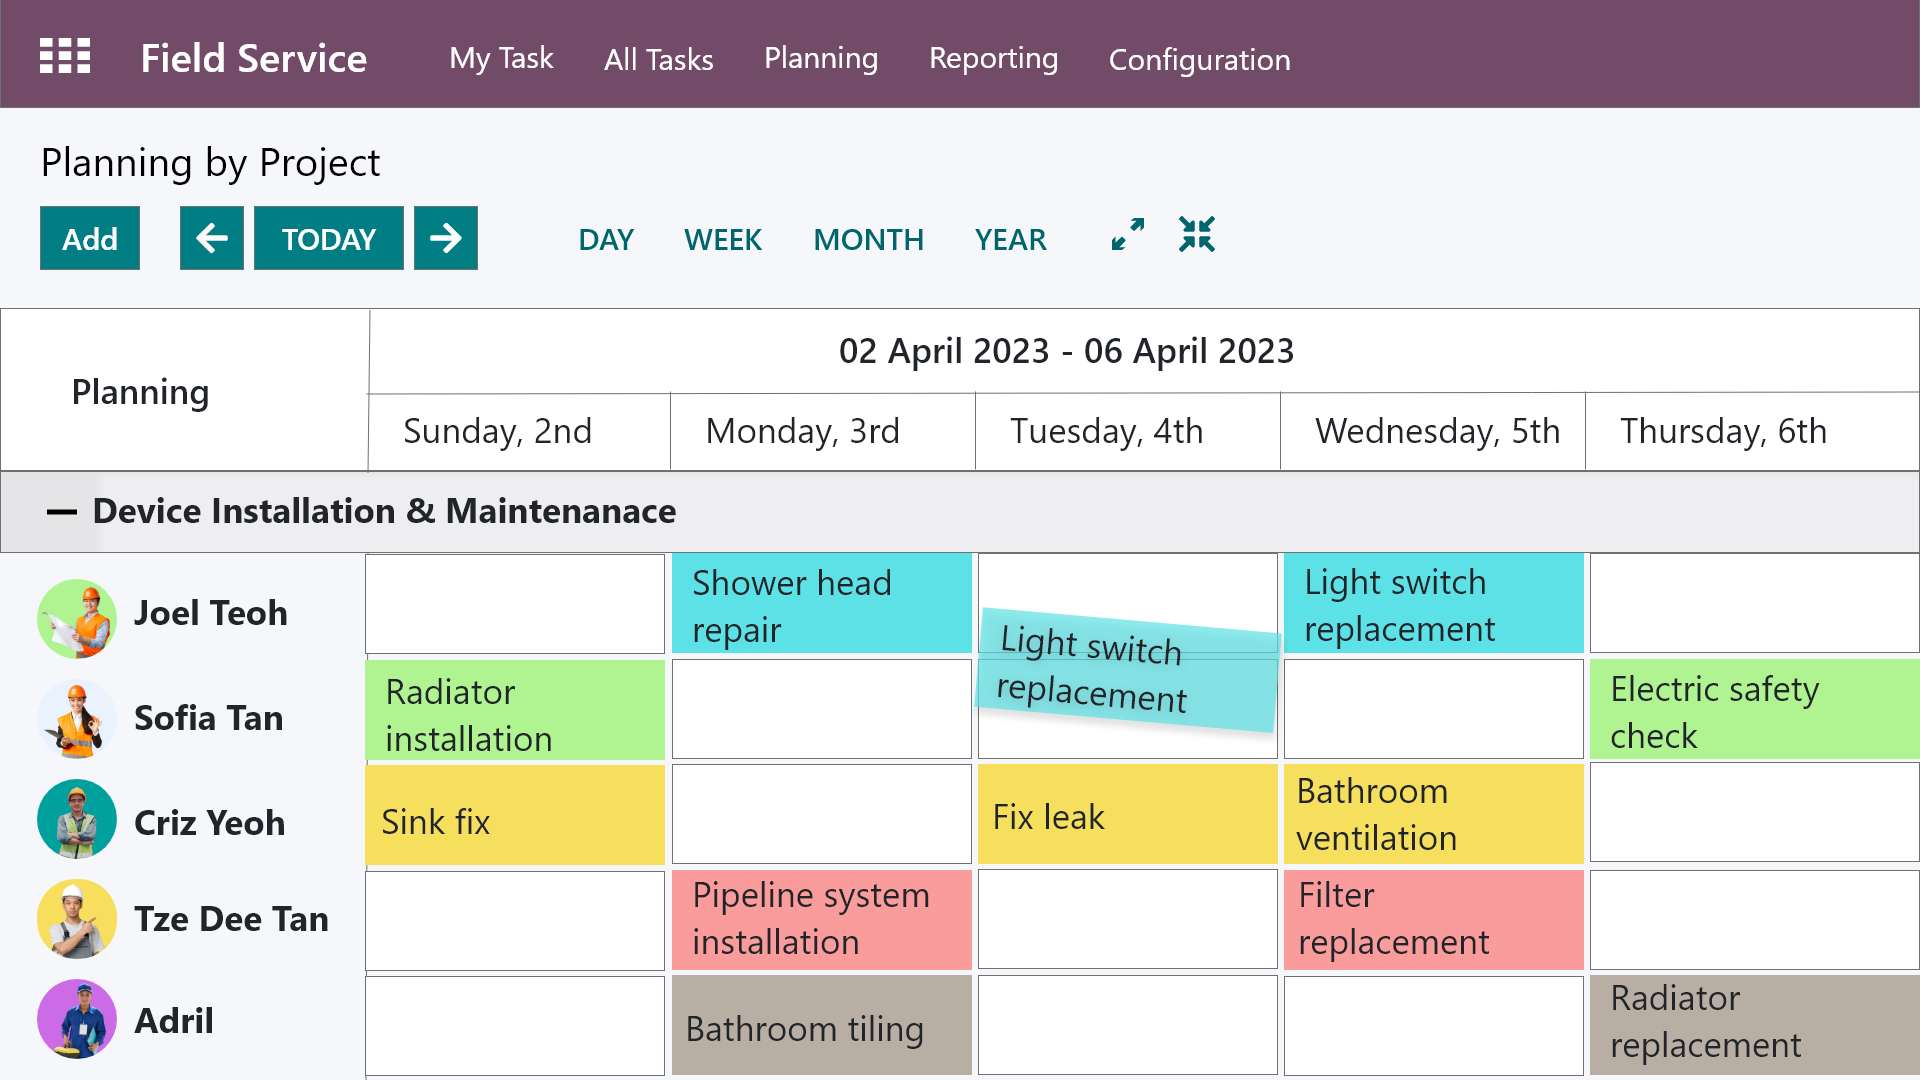Click the Add button
Image resolution: width=1920 pixels, height=1080 pixels.
(89, 238)
